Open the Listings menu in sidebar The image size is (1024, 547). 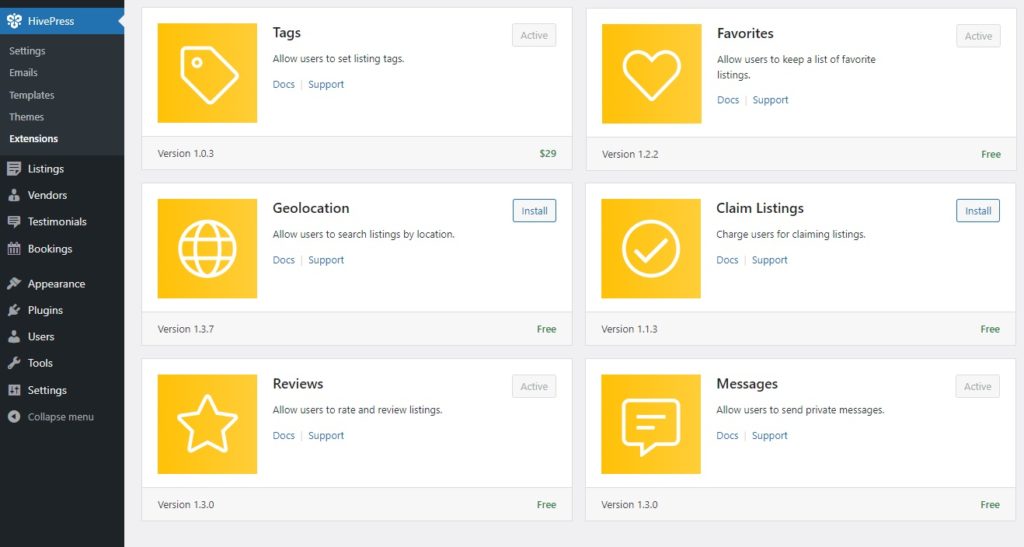pos(45,169)
